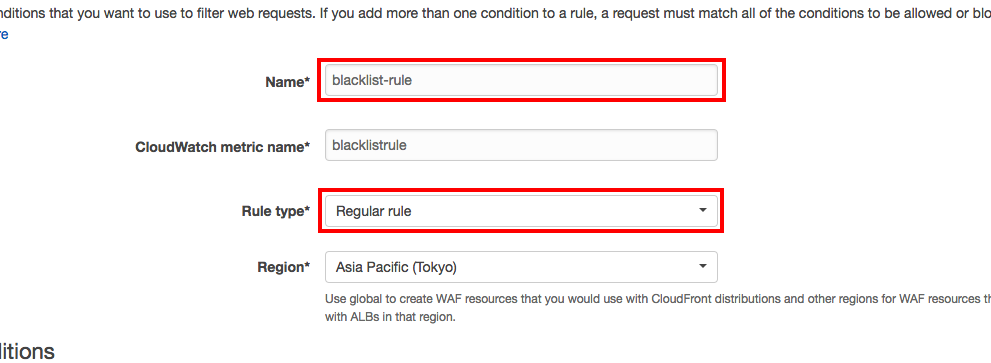The width and height of the screenshot is (991, 363).
Task: Expand the Region selector showing Asia Pacific (Tokyo)
Action: tap(521, 267)
